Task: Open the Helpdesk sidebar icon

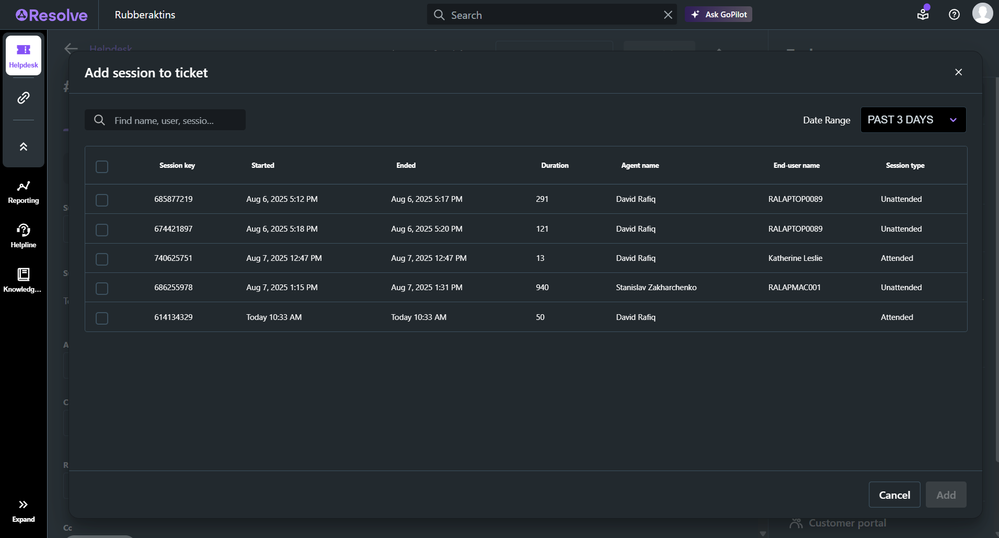Action: (x=23, y=55)
